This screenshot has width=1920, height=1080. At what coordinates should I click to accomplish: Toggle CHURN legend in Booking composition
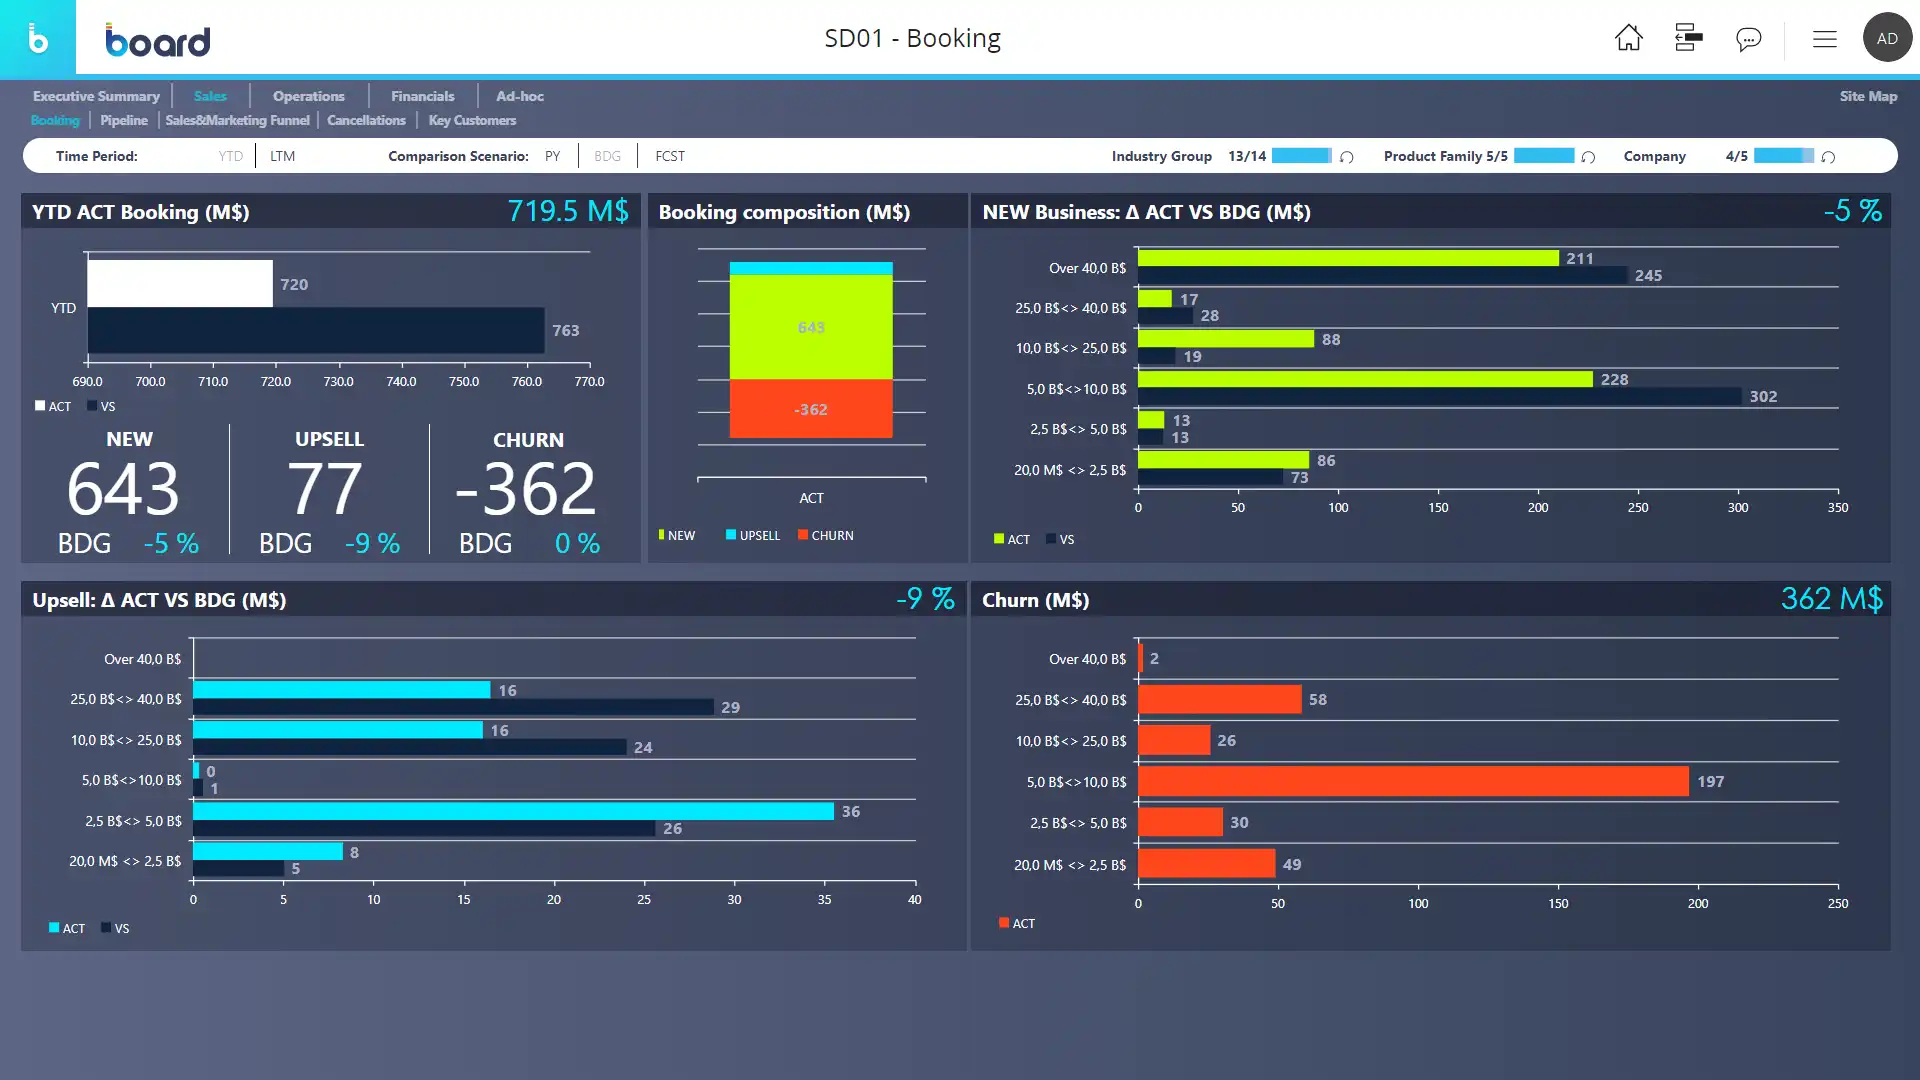826,535
